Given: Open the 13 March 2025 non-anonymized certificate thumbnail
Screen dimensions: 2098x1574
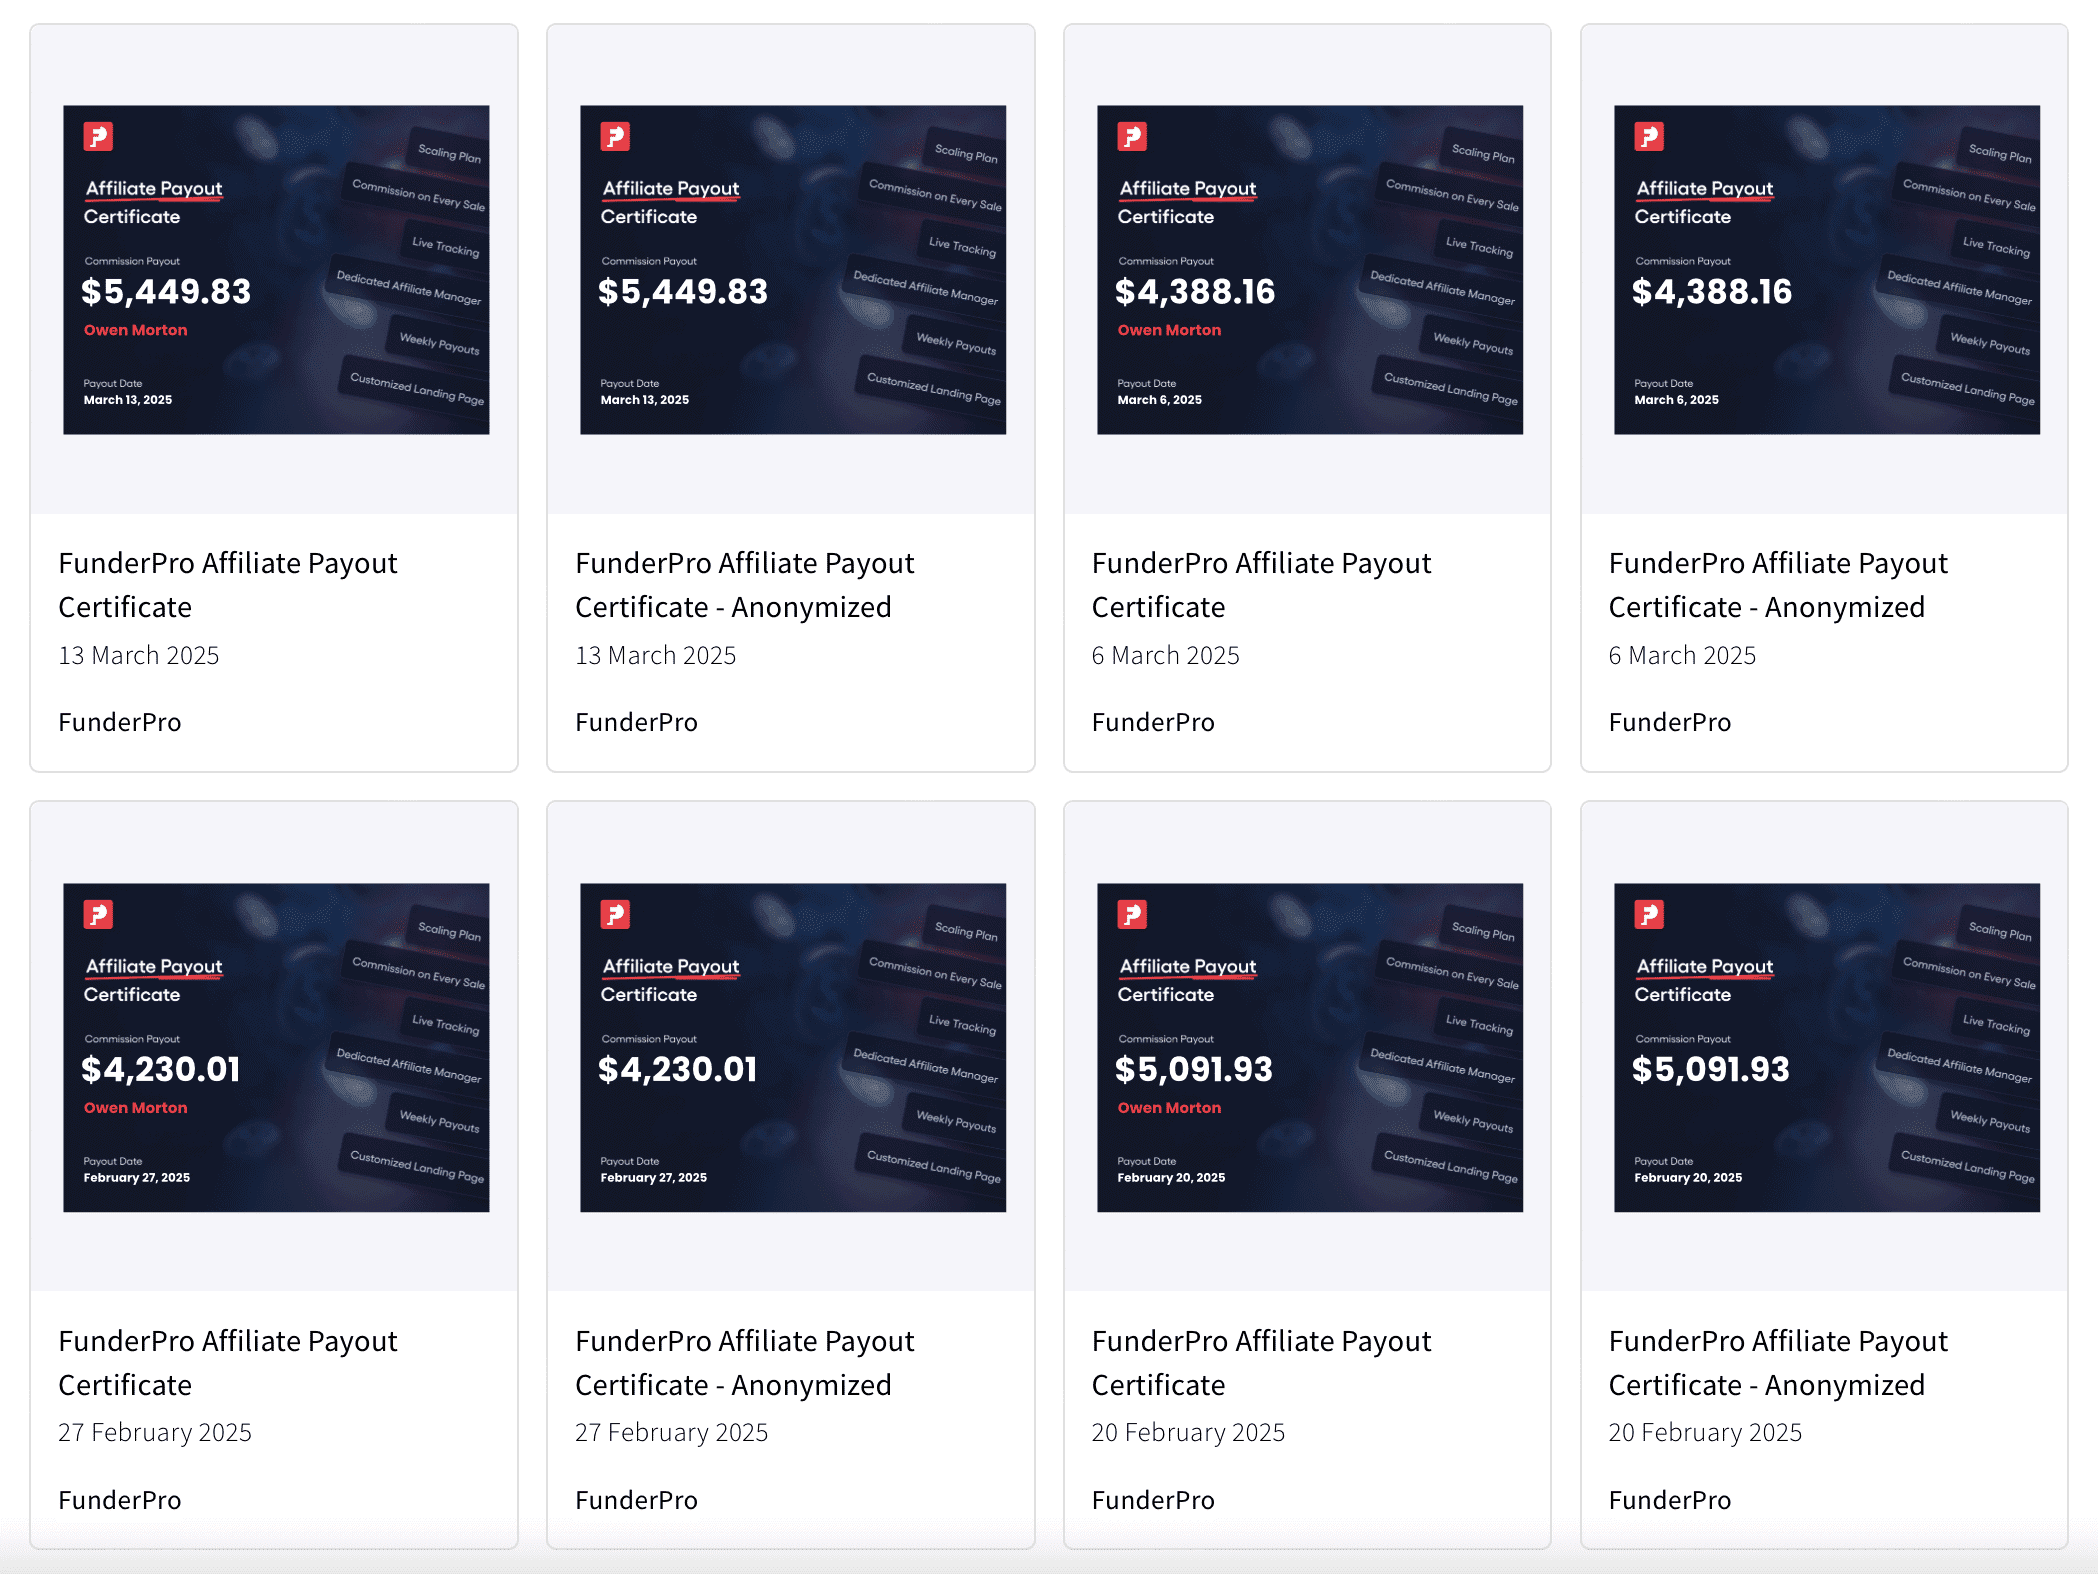Looking at the screenshot, I should click(x=276, y=270).
